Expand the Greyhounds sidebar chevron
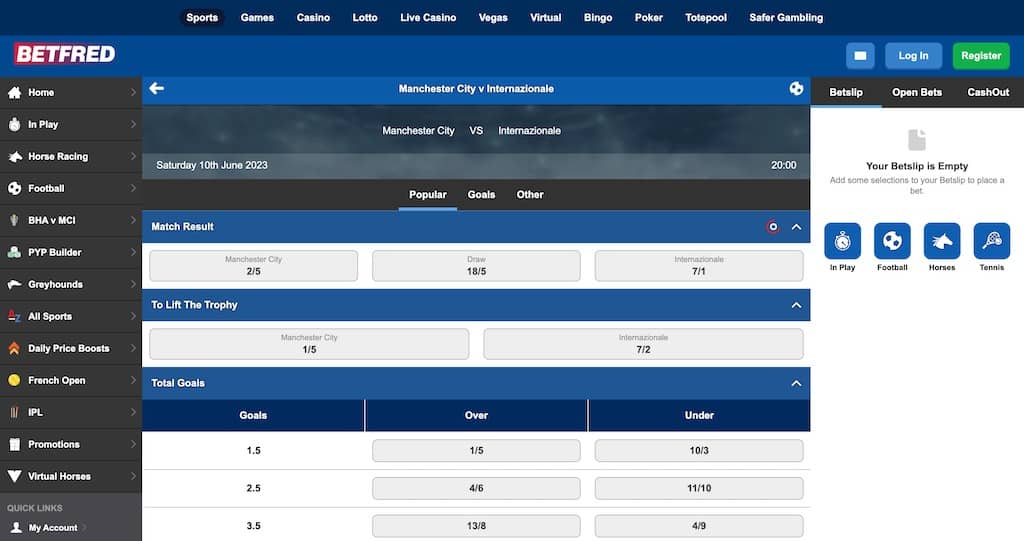Image resolution: width=1024 pixels, height=541 pixels. [133, 284]
